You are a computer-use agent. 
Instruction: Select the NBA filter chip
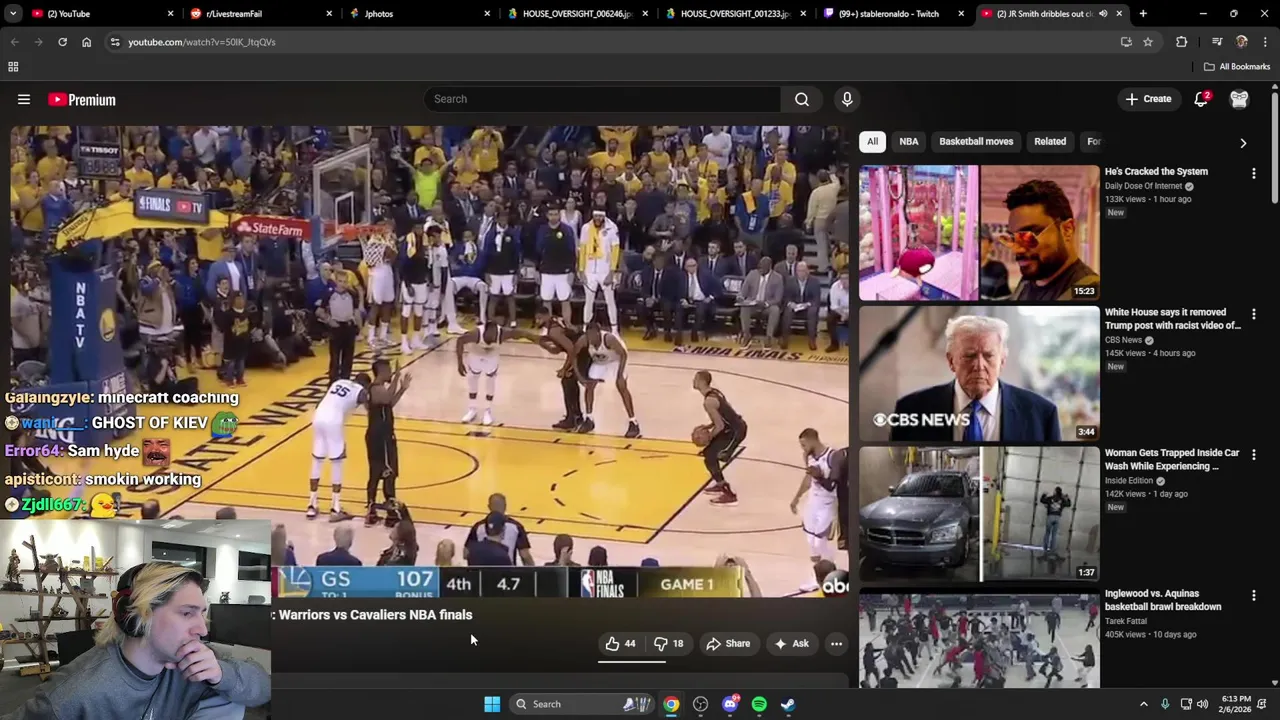[x=908, y=142]
